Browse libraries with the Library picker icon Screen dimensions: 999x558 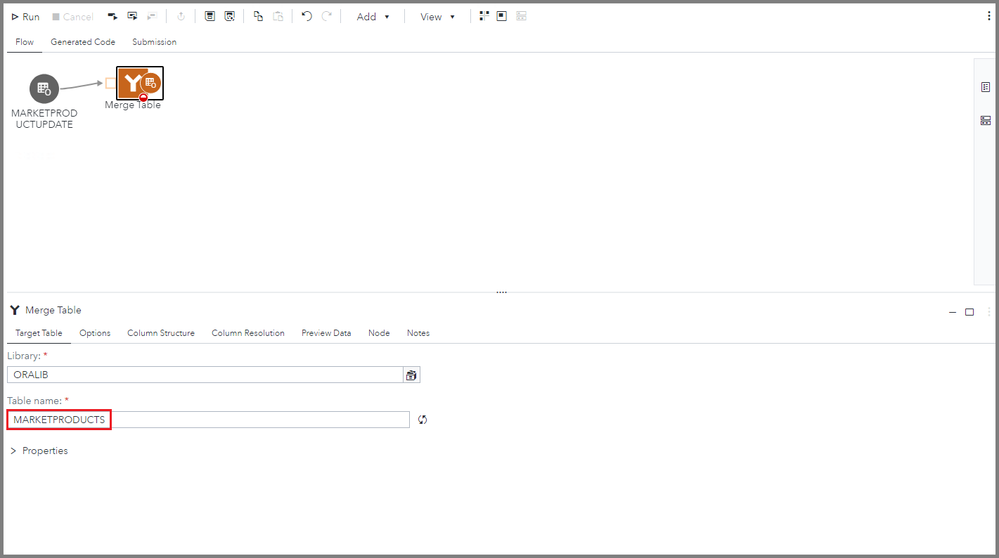point(412,375)
